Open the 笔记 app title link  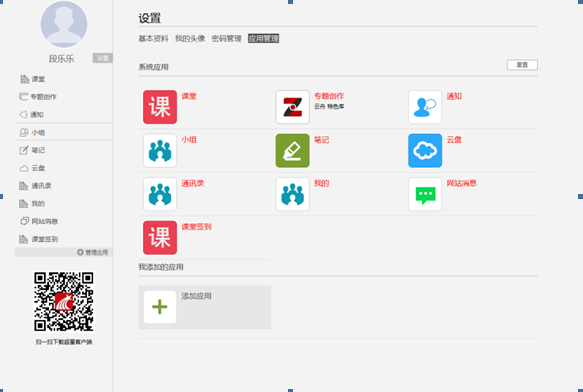[322, 140]
